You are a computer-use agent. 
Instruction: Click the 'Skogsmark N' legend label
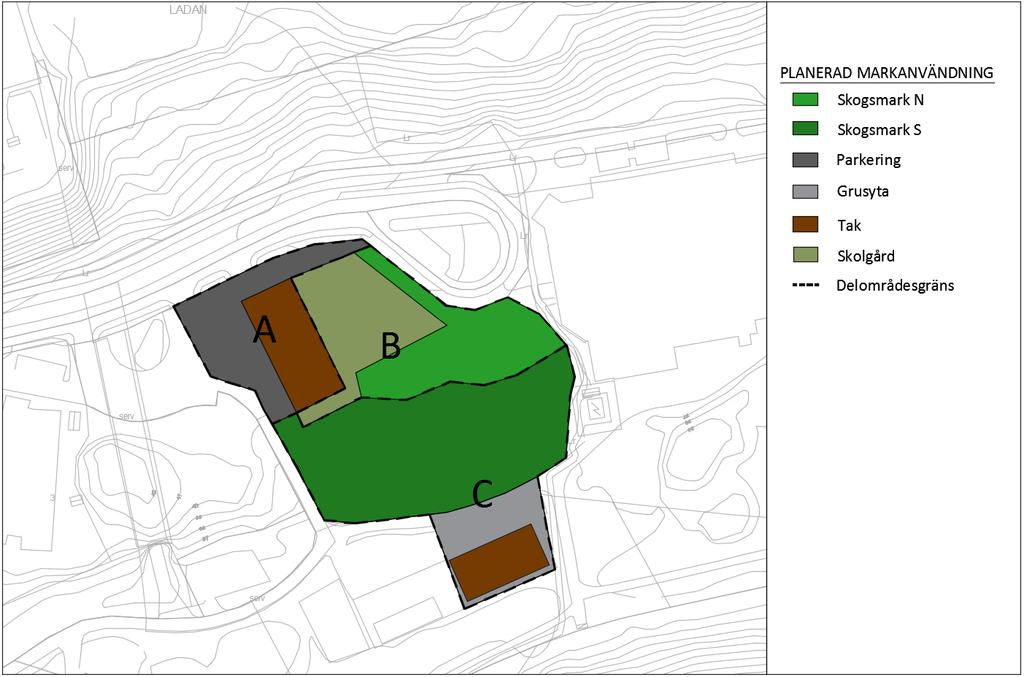(880, 100)
